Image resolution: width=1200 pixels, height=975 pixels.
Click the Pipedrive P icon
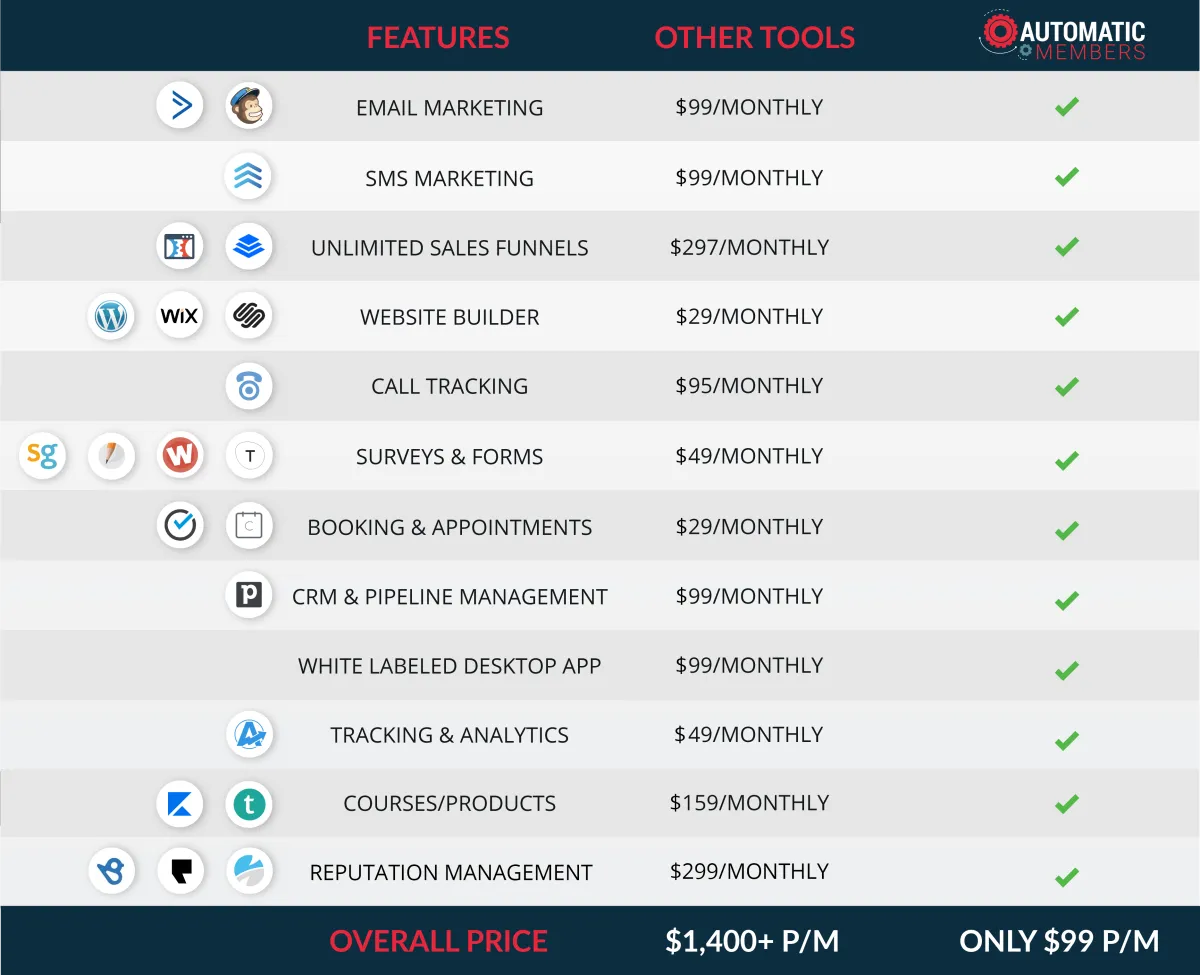pos(248,595)
